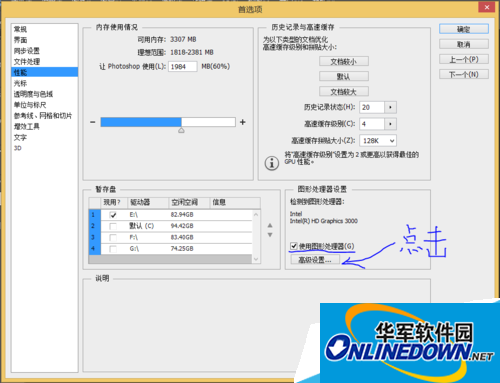The width and height of the screenshot is (500, 383).
Task: Click the 默认 cache optimization button
Action: (x=344, y=76)
